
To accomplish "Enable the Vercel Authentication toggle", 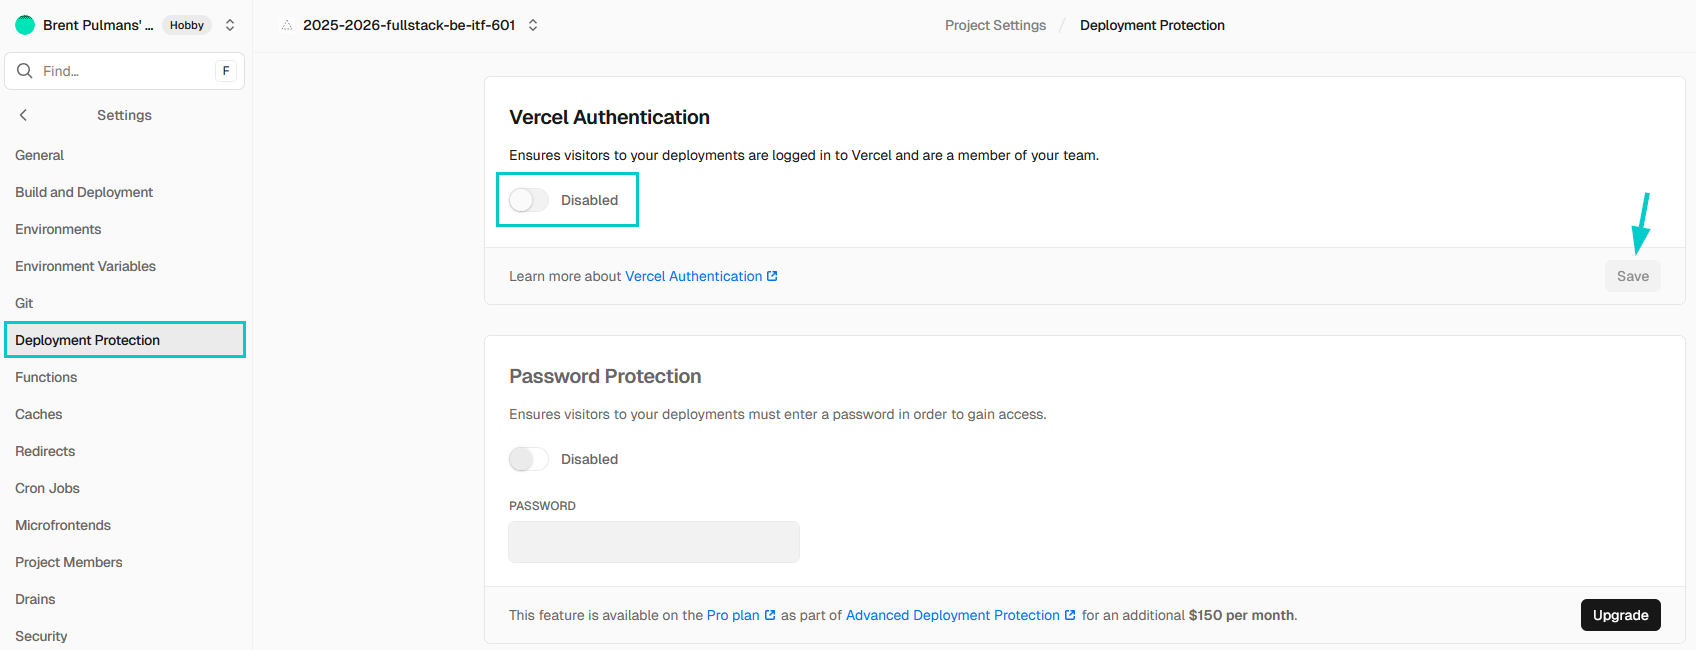I will 529,200.
